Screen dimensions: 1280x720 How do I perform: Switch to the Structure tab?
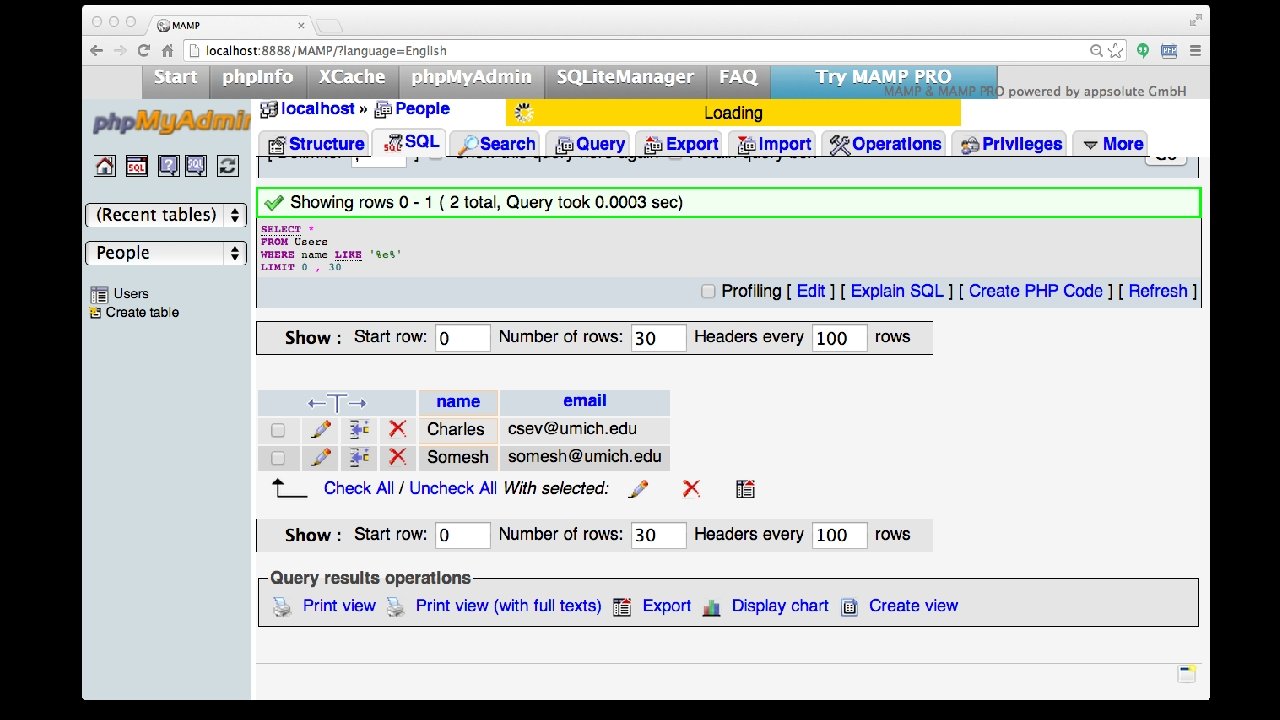[316, 144]
